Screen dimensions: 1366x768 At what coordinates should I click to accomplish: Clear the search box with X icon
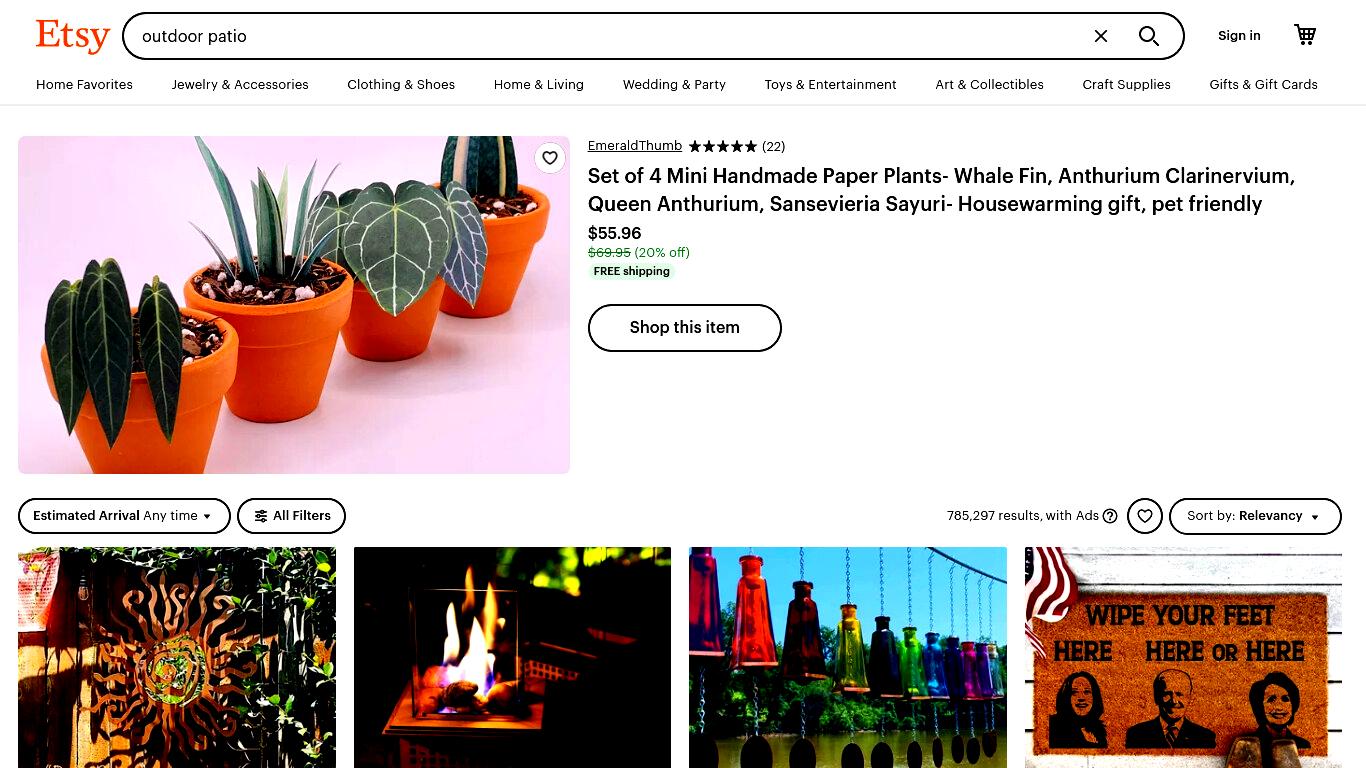[1101, 36]
